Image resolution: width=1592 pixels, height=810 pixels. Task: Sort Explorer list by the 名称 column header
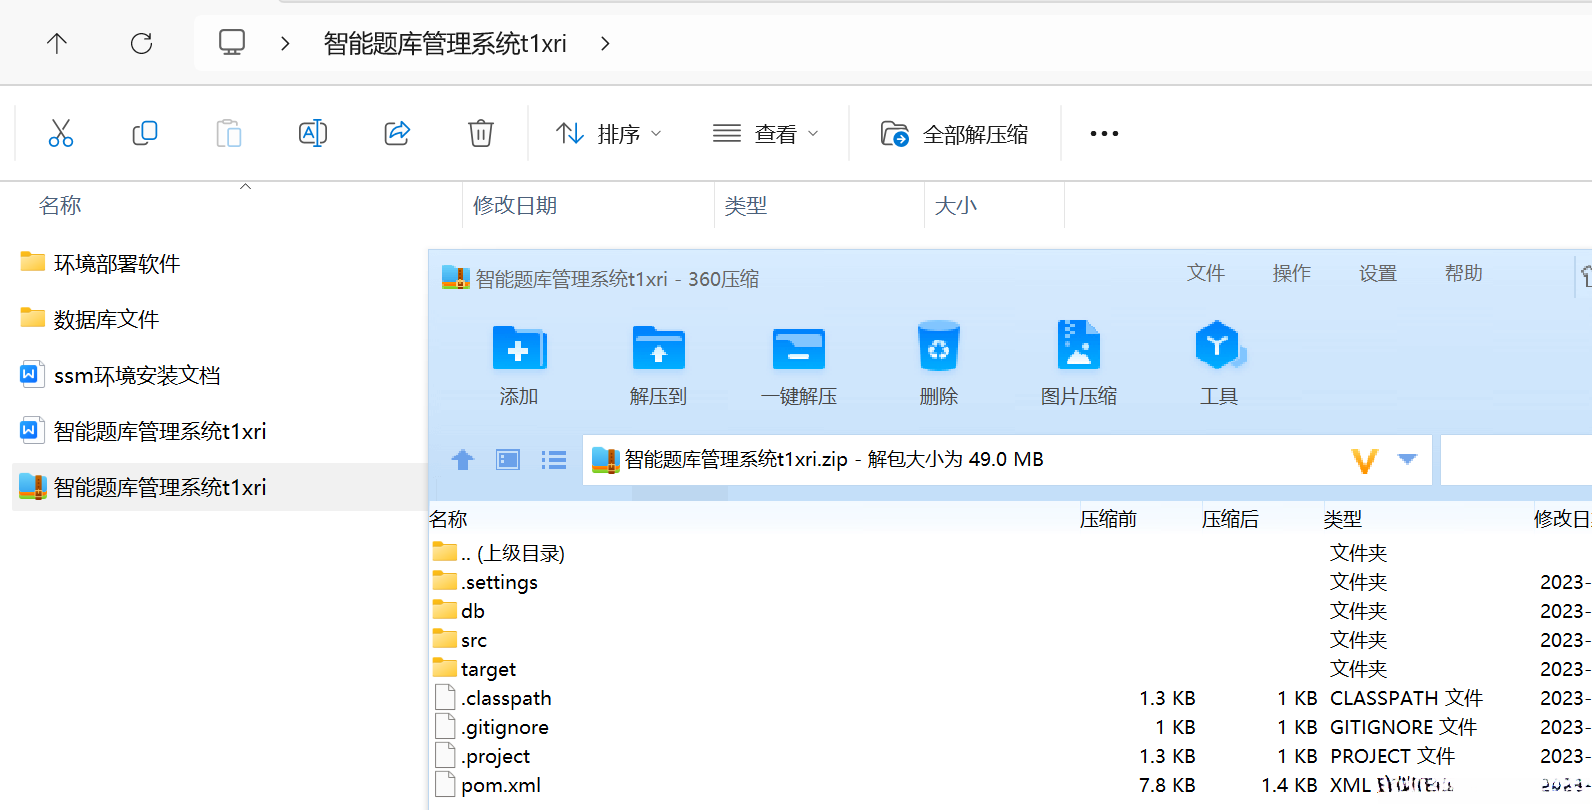60,205
